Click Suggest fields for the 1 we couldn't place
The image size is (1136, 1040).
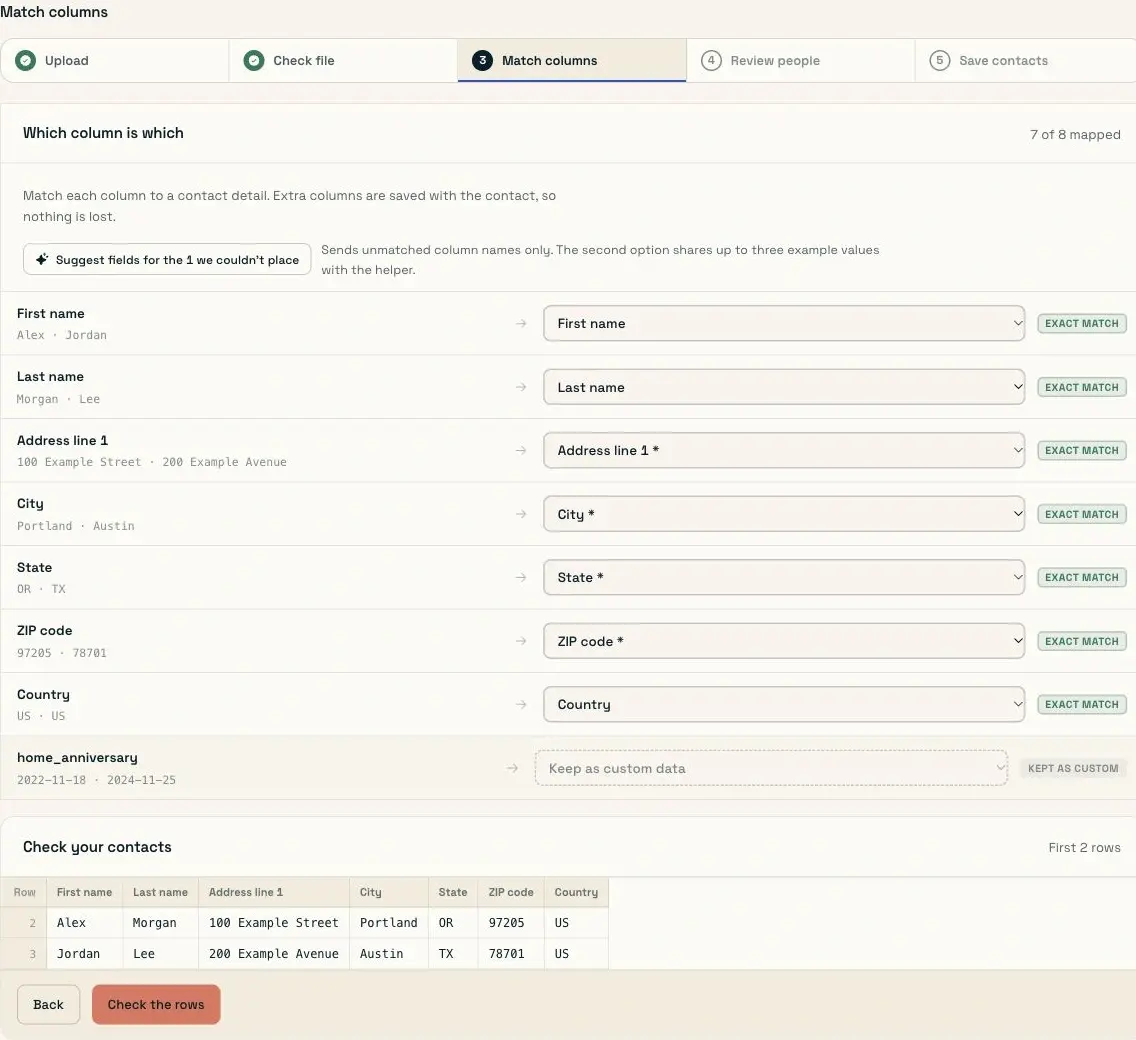click(x=167, y=259)
